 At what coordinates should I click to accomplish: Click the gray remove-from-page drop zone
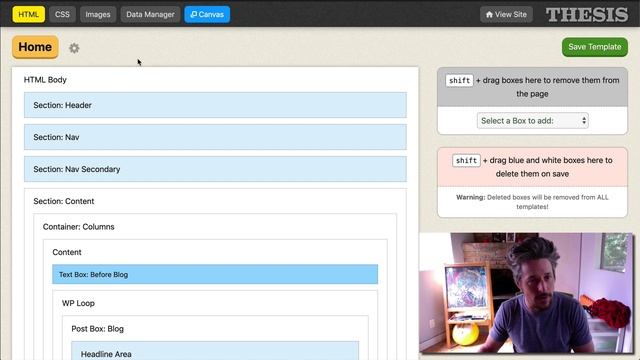(532, 87)
